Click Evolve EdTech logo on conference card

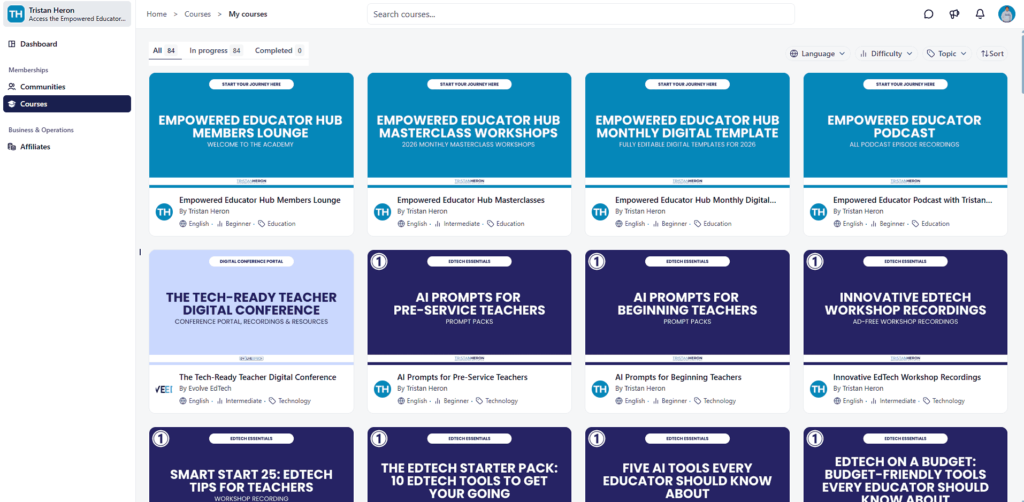pos(164,389)
